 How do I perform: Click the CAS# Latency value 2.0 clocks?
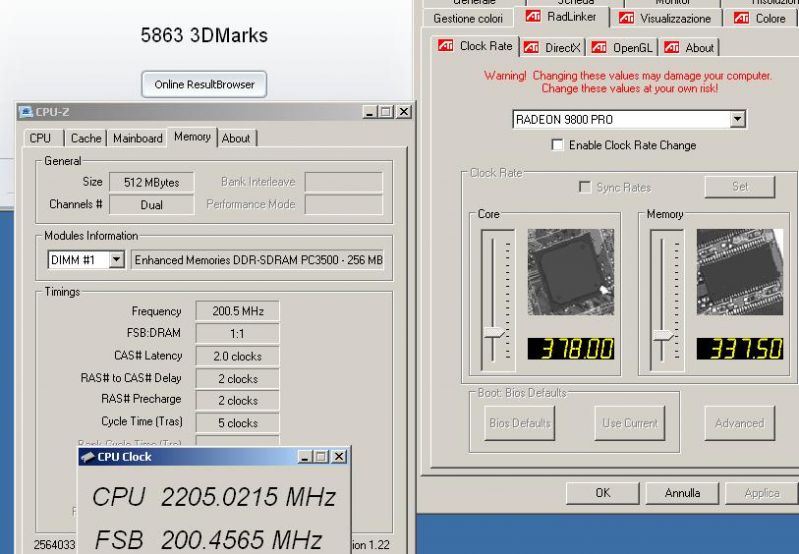(237, 356)
